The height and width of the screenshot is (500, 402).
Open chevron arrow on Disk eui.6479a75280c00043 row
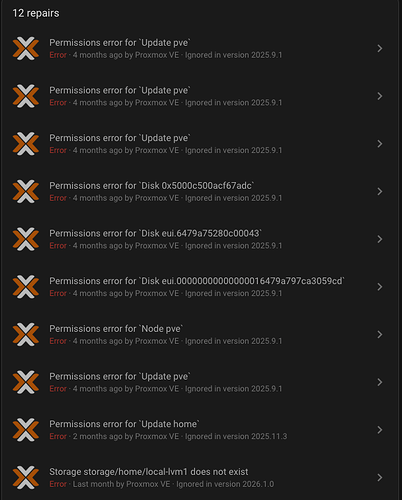point(380,239)
